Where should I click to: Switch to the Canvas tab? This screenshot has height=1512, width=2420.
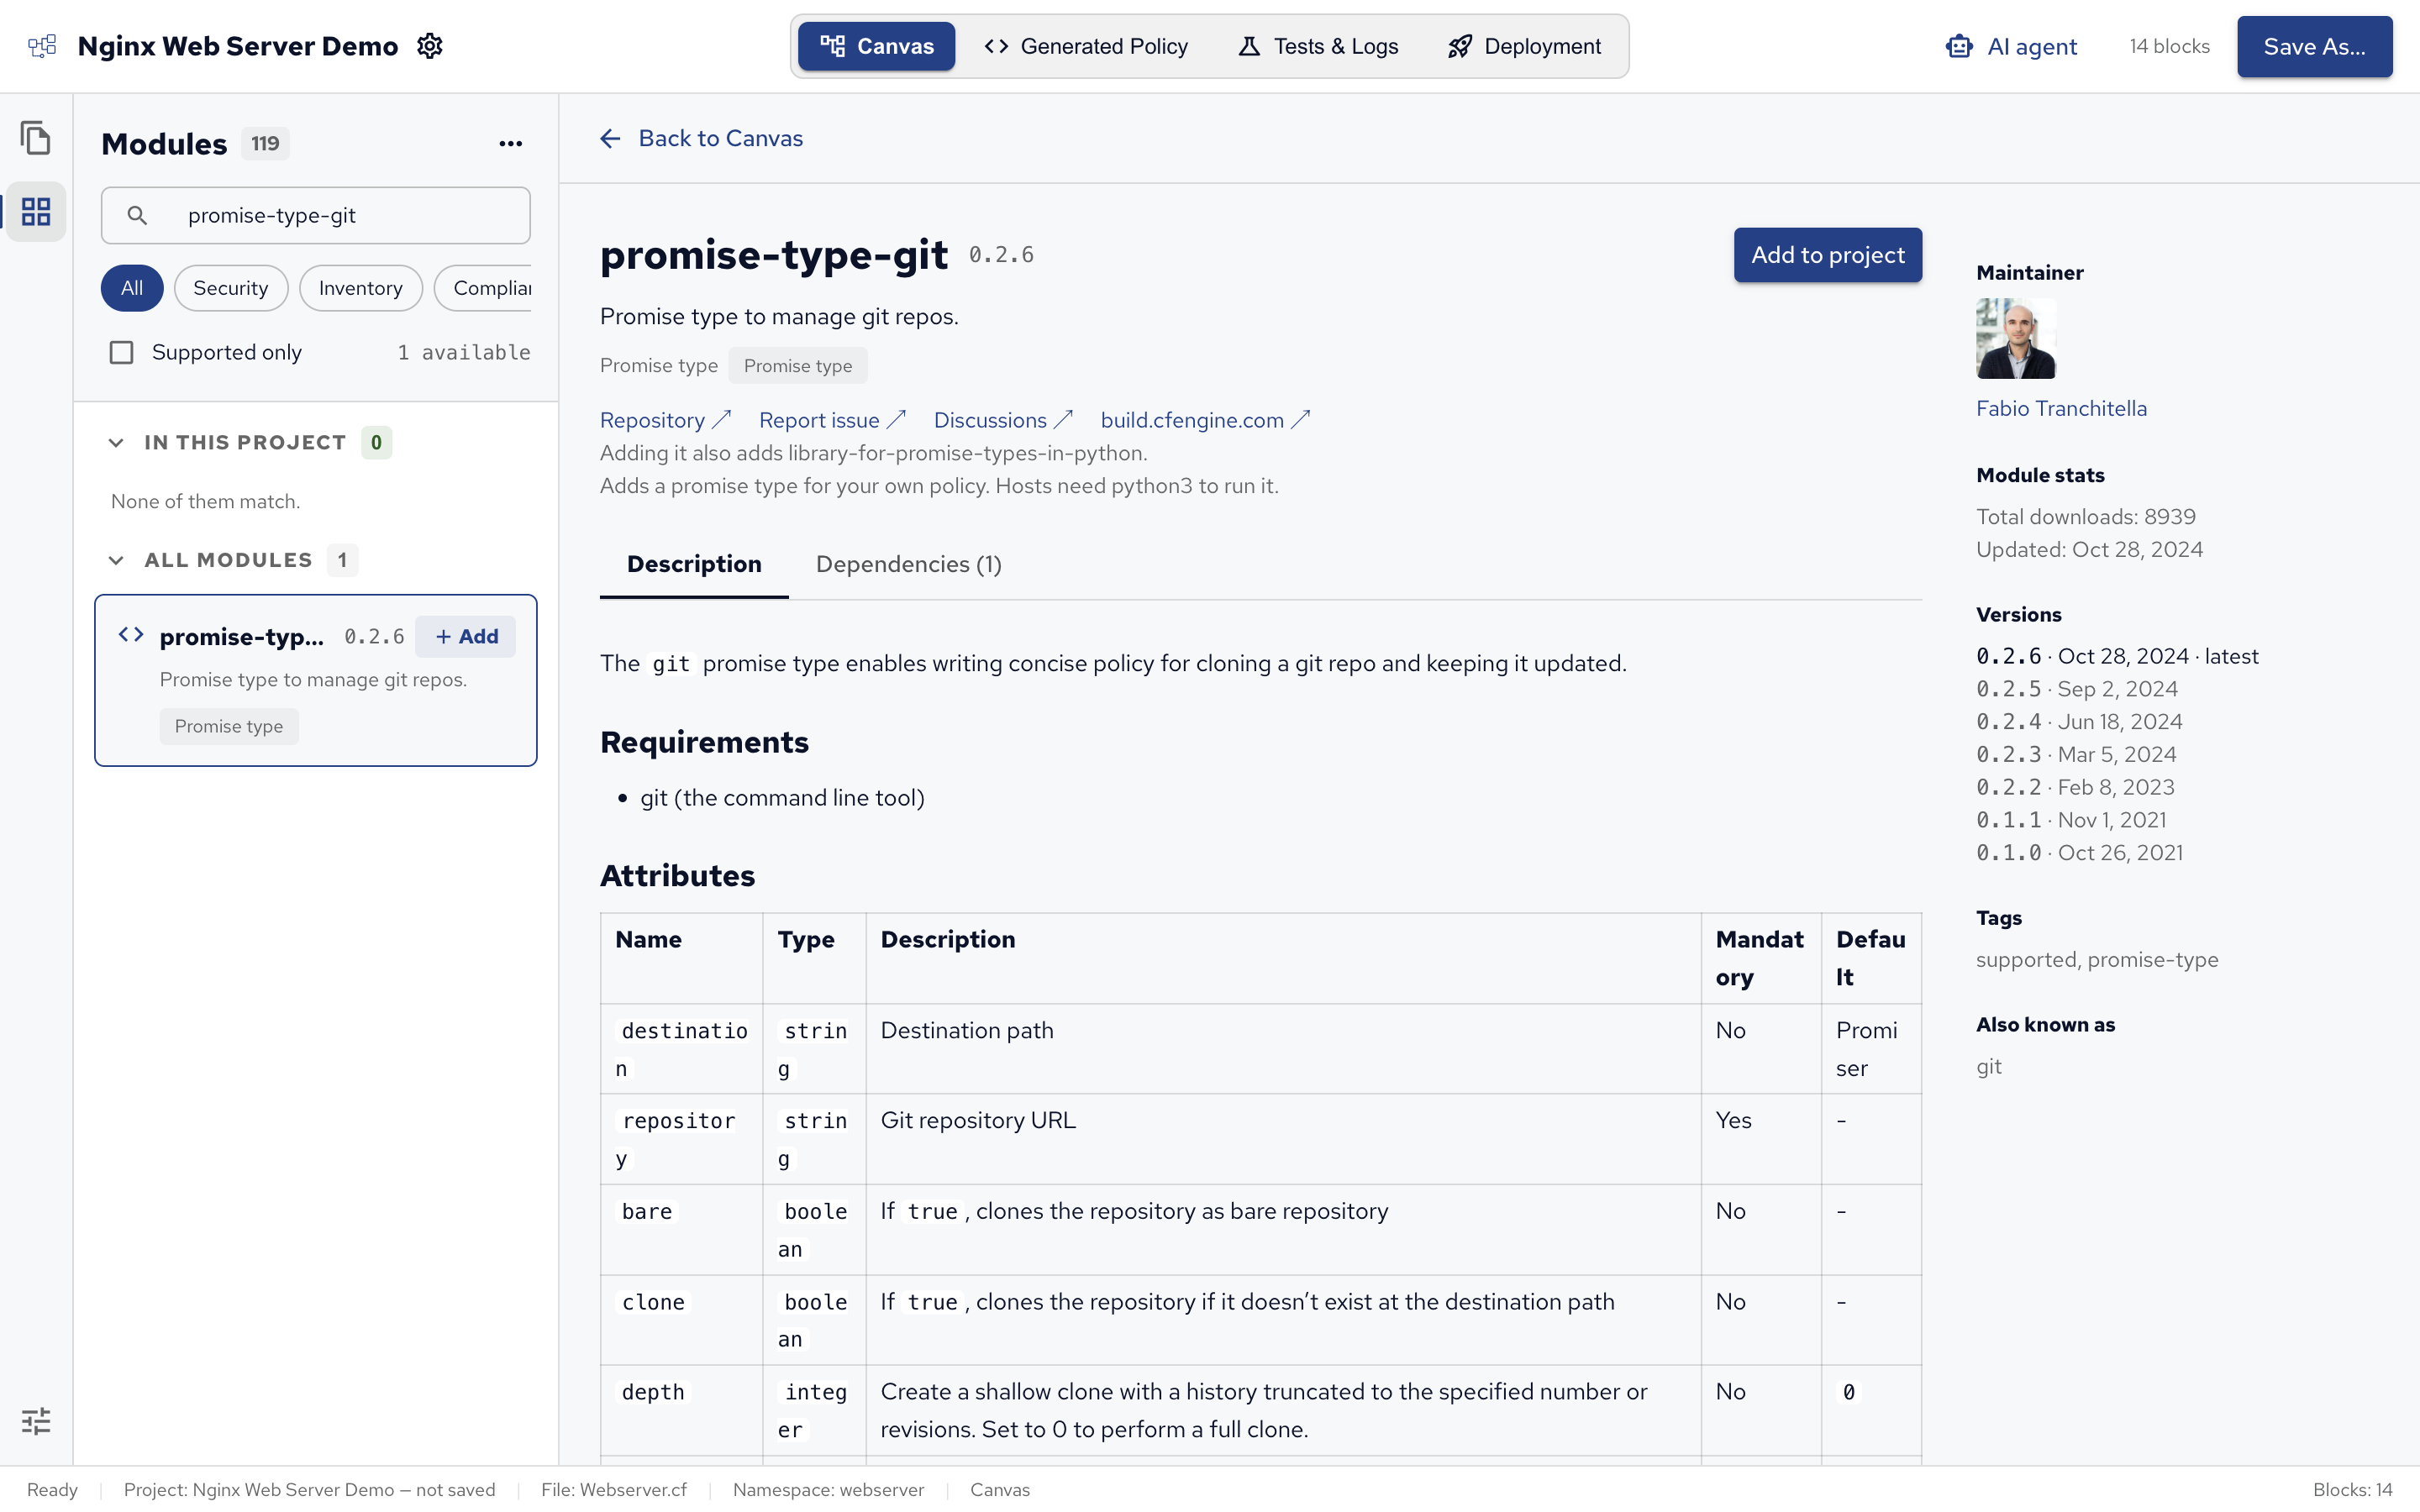[876, 46]
